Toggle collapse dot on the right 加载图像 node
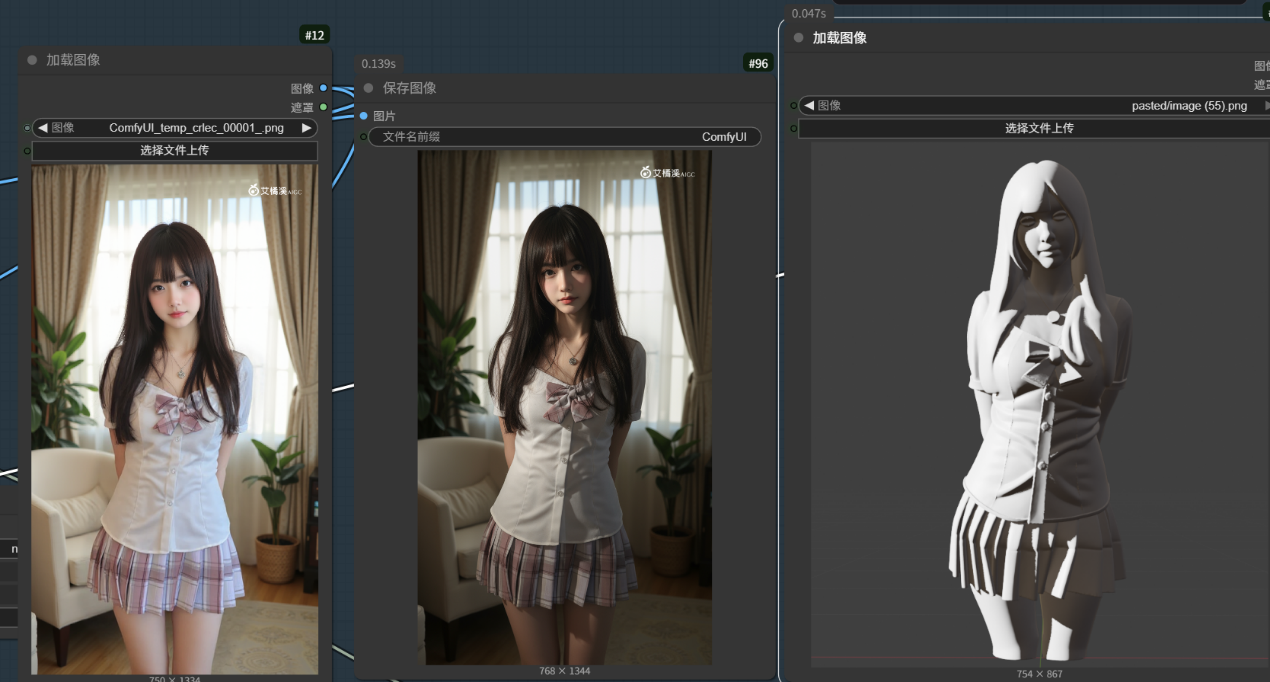 [x=798, y=38]
